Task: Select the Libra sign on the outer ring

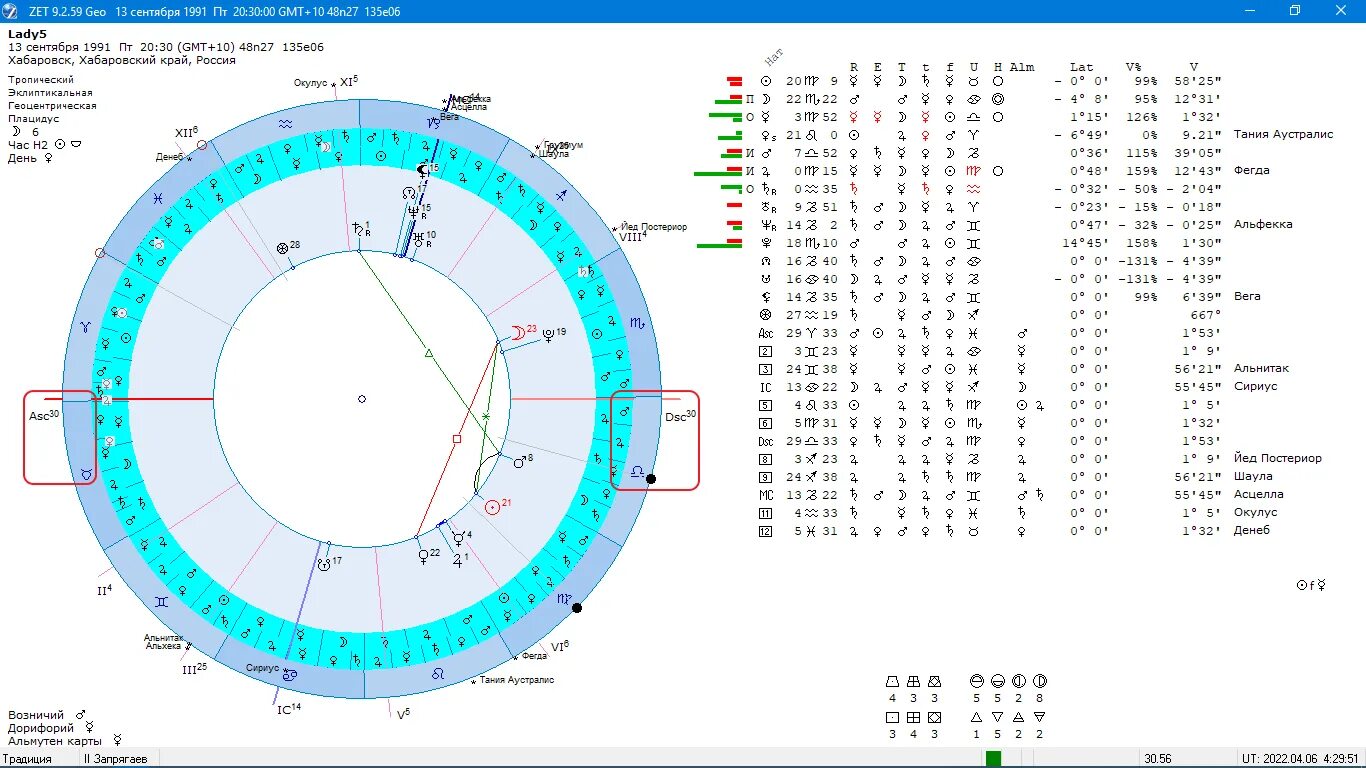Action: [637, 470]
